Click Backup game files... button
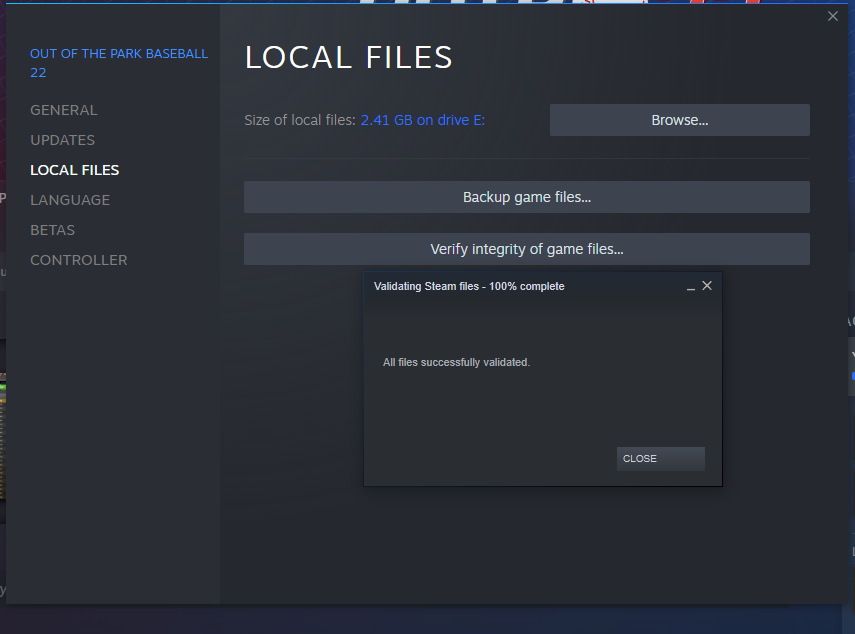 [527, 197]
